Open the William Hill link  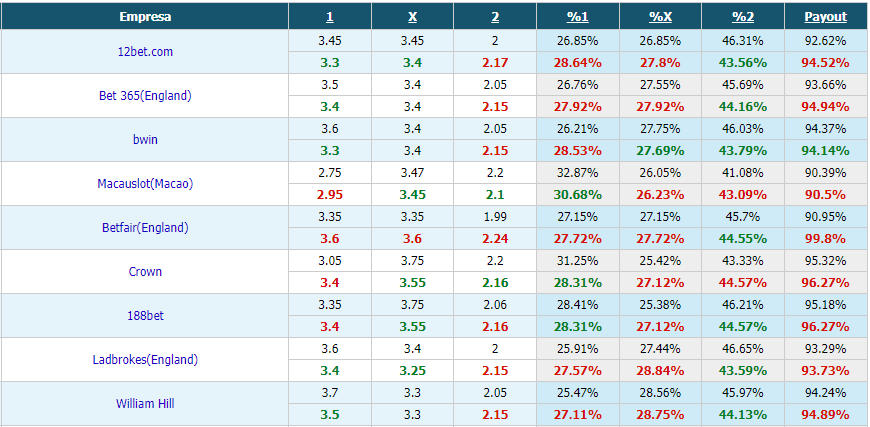[145, 404]
